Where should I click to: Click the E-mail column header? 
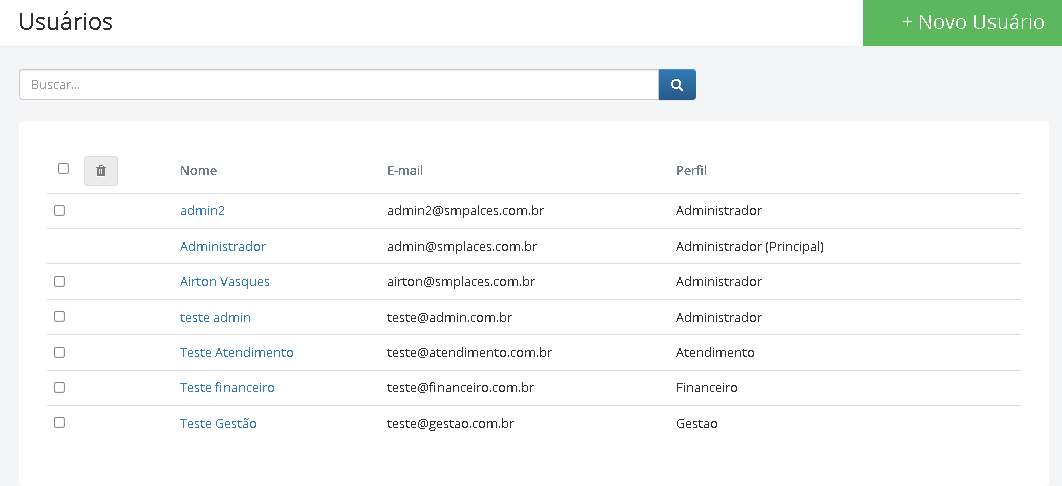pos(405,171)
